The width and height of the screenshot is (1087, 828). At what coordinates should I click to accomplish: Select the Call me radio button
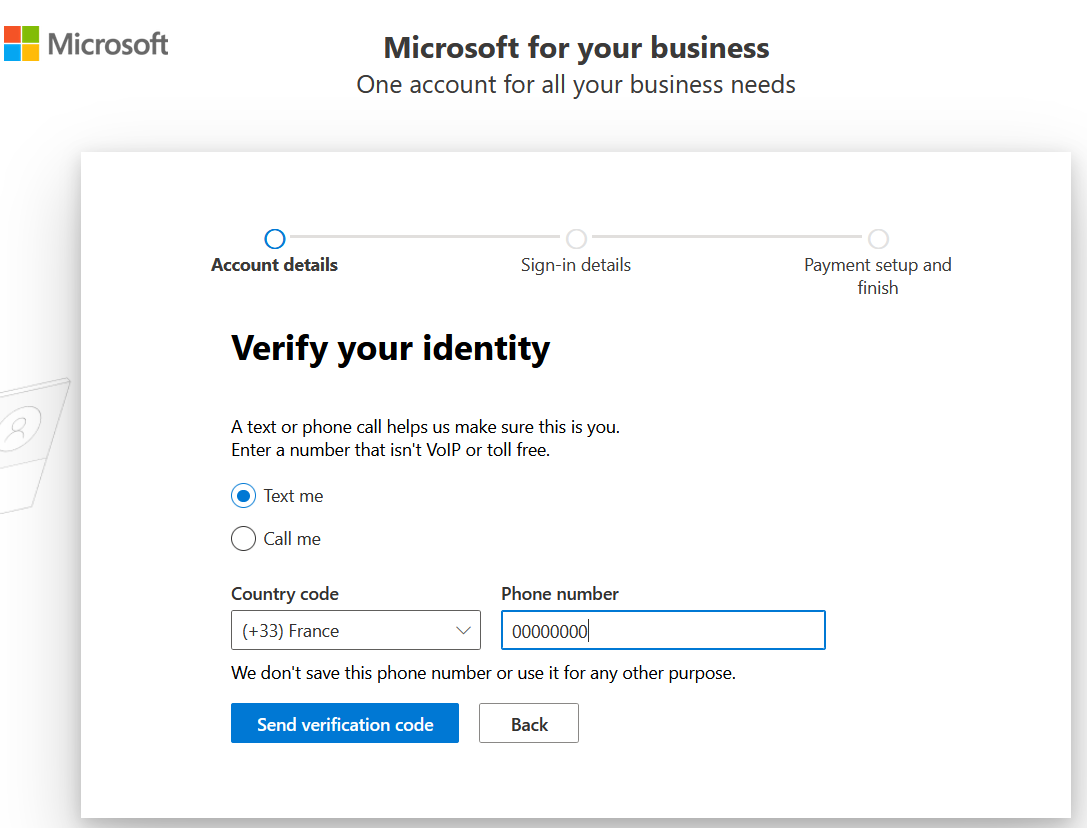click(x=243, y=539)
